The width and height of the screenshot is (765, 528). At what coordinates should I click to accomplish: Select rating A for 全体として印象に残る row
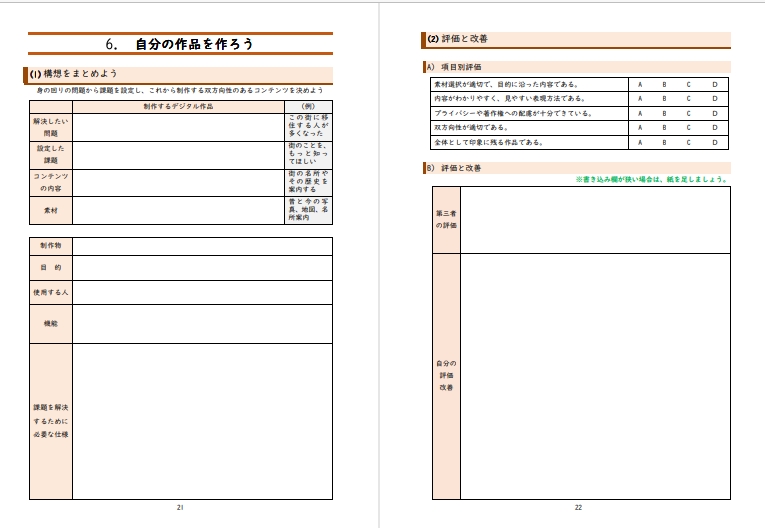click(x=640, y=143)
